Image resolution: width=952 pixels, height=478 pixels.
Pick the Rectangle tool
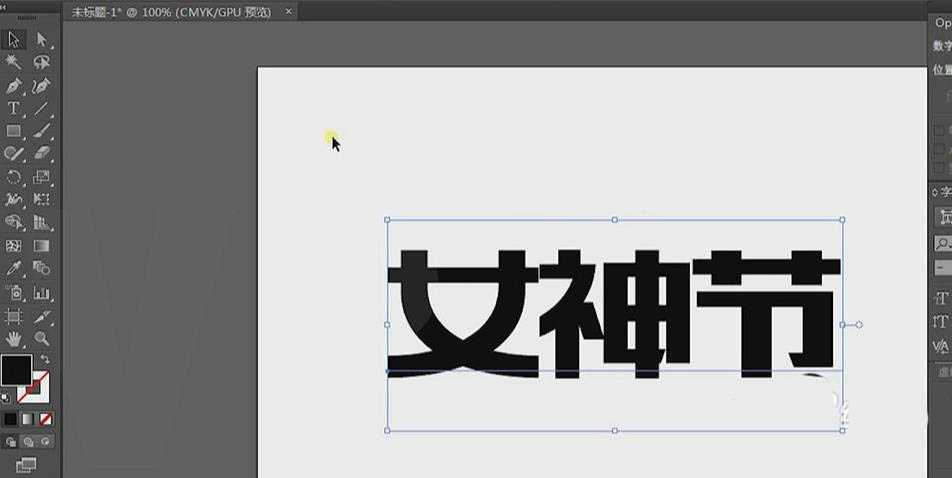click(14, 131)
